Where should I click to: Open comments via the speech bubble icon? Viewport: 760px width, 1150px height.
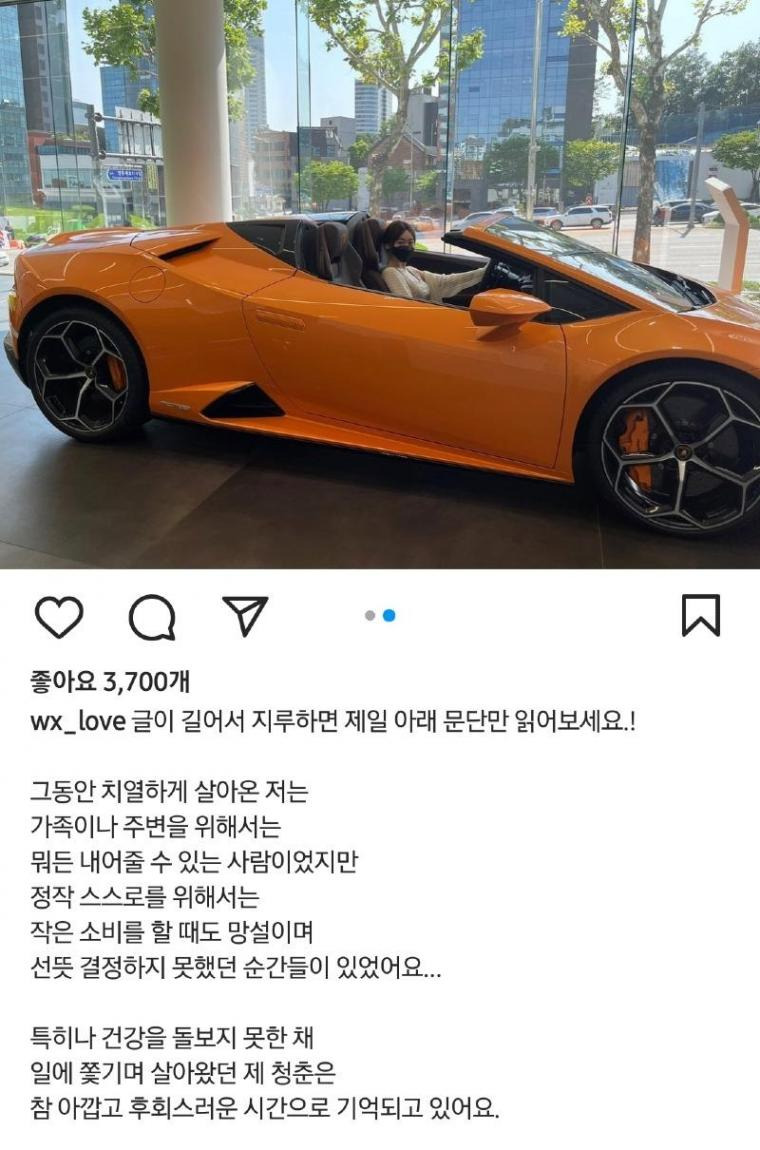[x=152, y=617]
